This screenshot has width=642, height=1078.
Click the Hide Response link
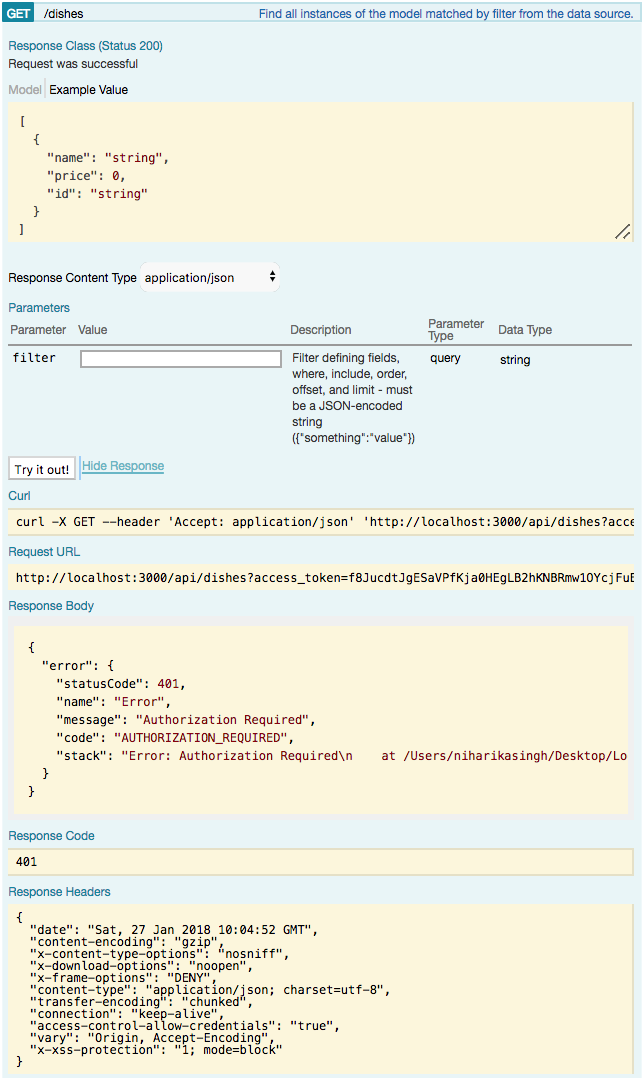[123, 467]
